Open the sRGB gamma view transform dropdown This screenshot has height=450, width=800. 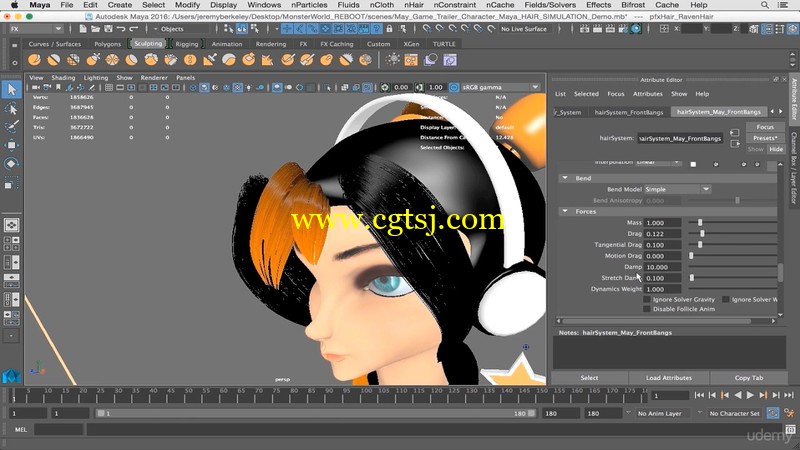point(501,87)
